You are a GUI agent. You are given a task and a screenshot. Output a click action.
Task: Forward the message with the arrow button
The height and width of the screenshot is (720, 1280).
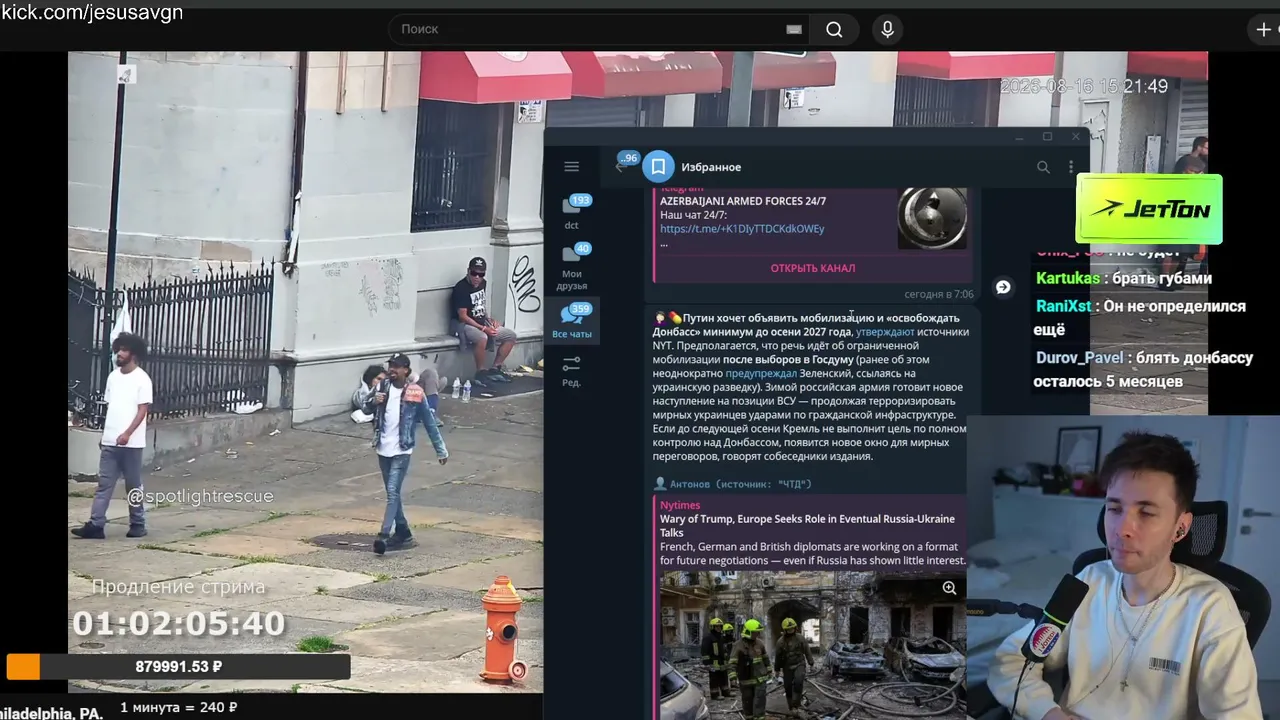1003,287
